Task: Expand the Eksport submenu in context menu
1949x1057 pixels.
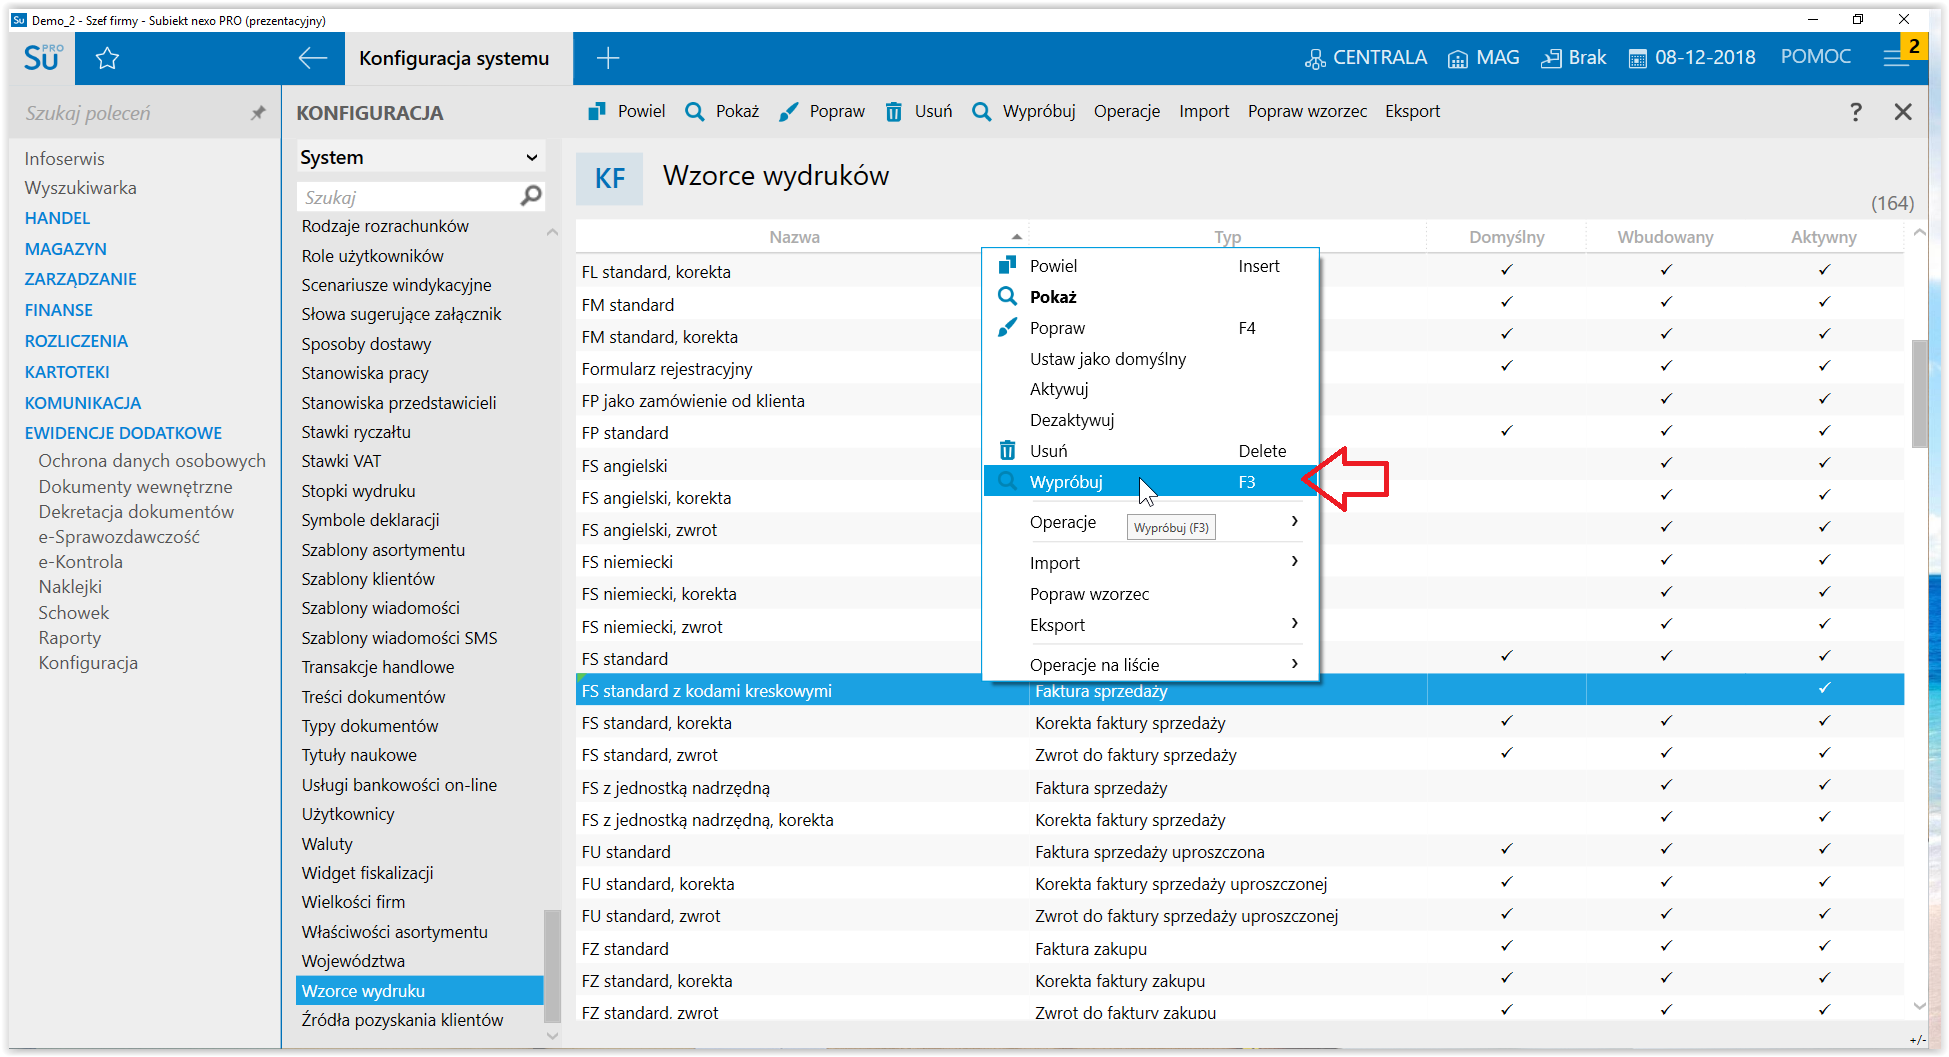Action: 1150,625
